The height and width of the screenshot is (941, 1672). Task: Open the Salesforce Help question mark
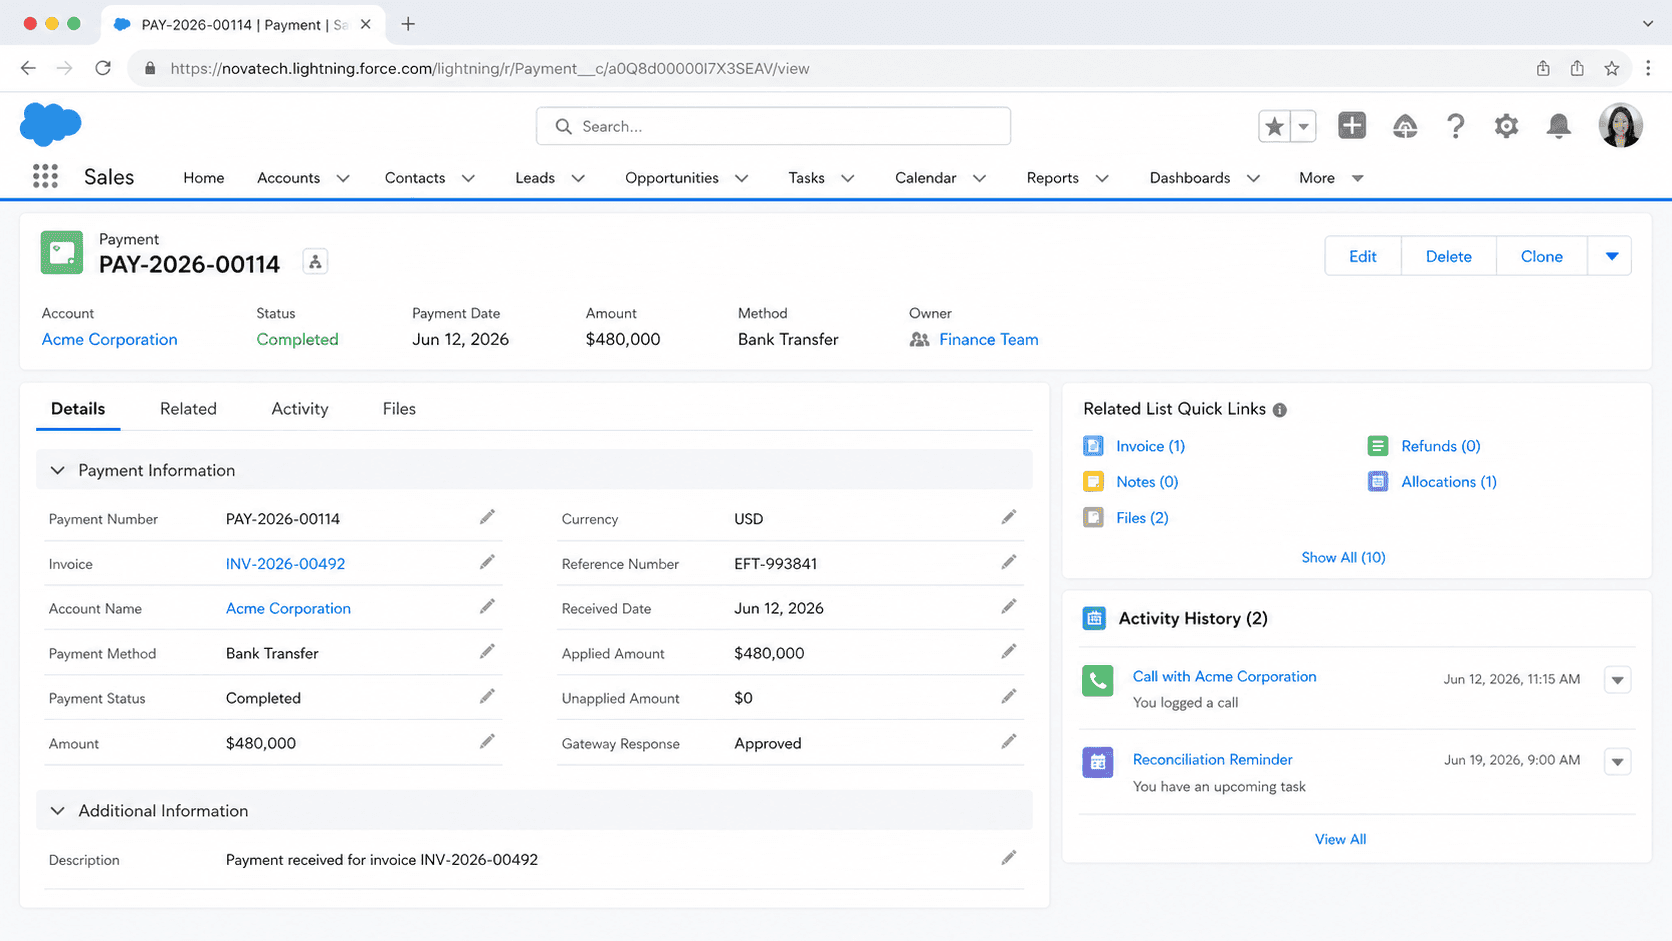(x=1456, y=126)
